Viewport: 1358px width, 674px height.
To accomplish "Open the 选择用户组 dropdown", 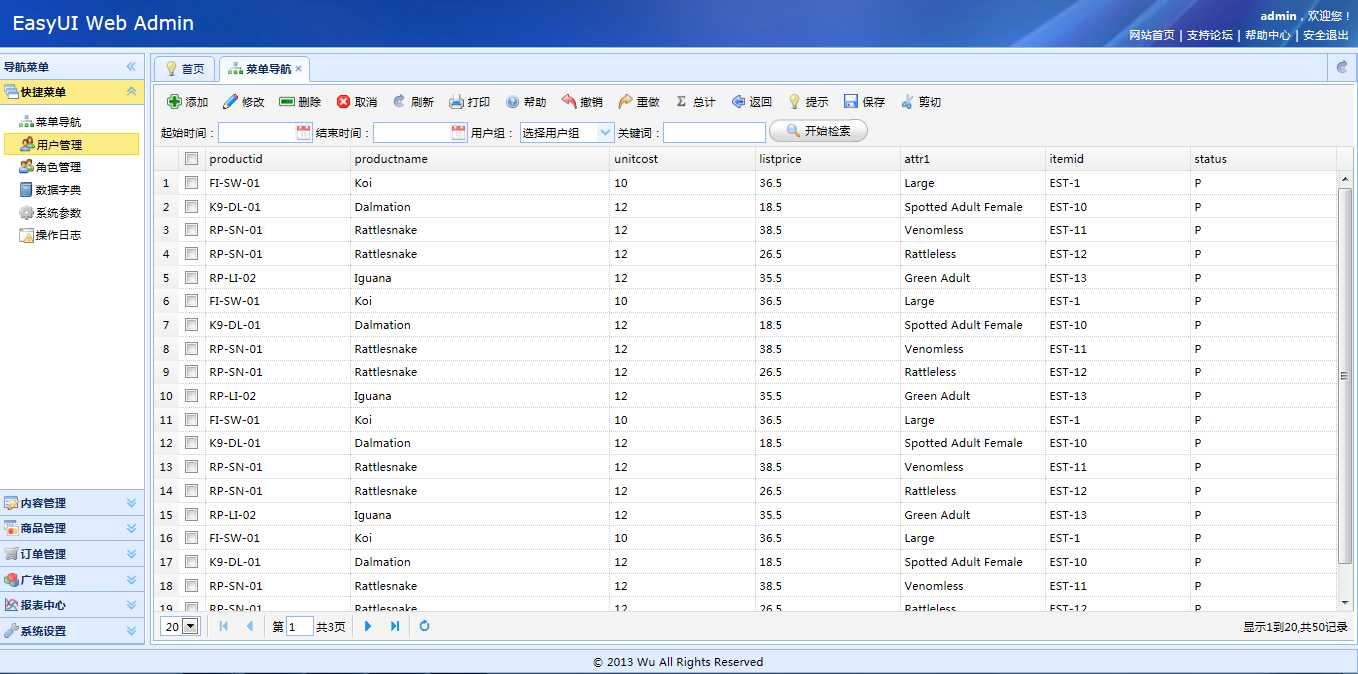I will [605, 132].
